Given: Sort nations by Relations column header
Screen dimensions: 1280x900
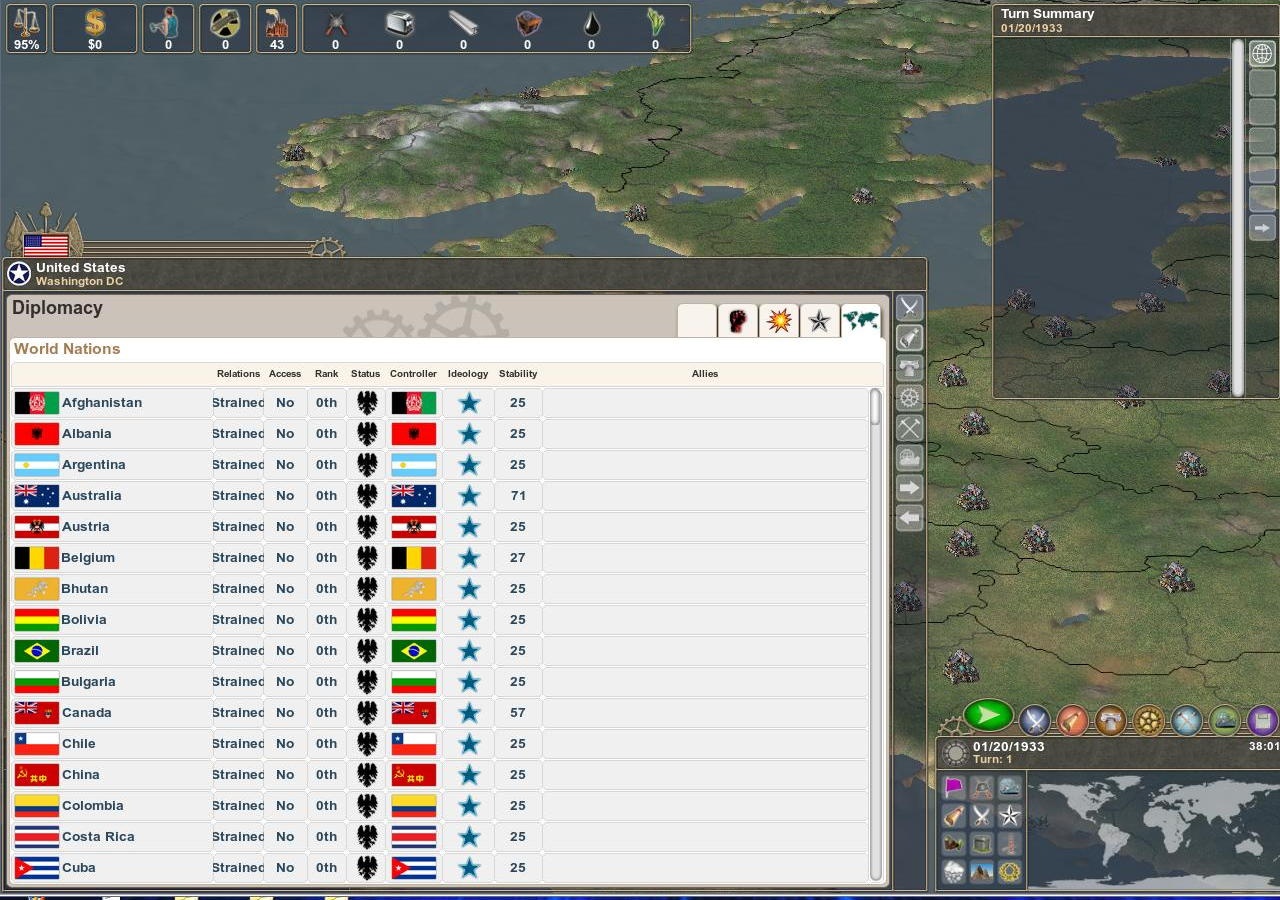Looking at the screenshot, I should tap(238, 374).
